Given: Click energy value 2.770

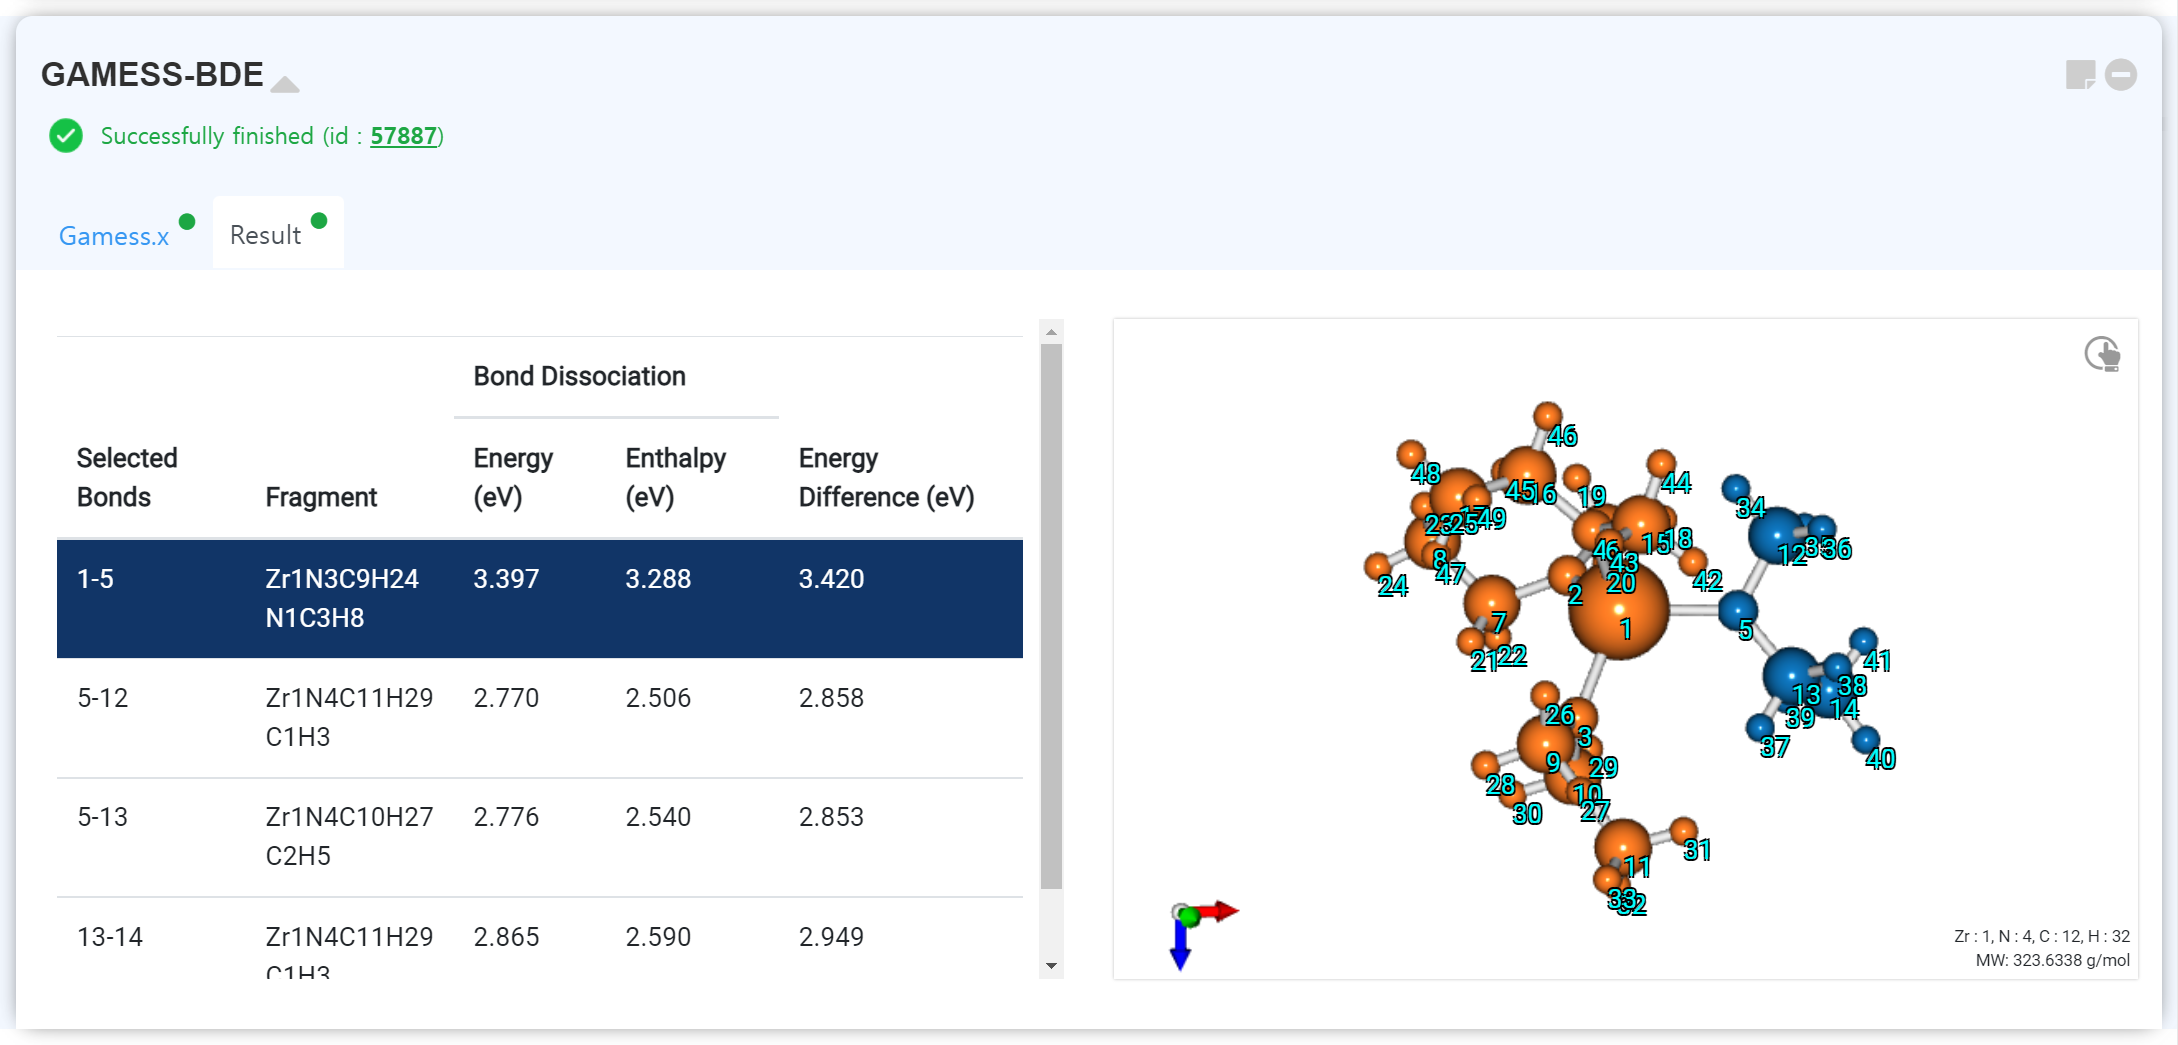Looking at the screenshot, I should (x=506, y=698).
